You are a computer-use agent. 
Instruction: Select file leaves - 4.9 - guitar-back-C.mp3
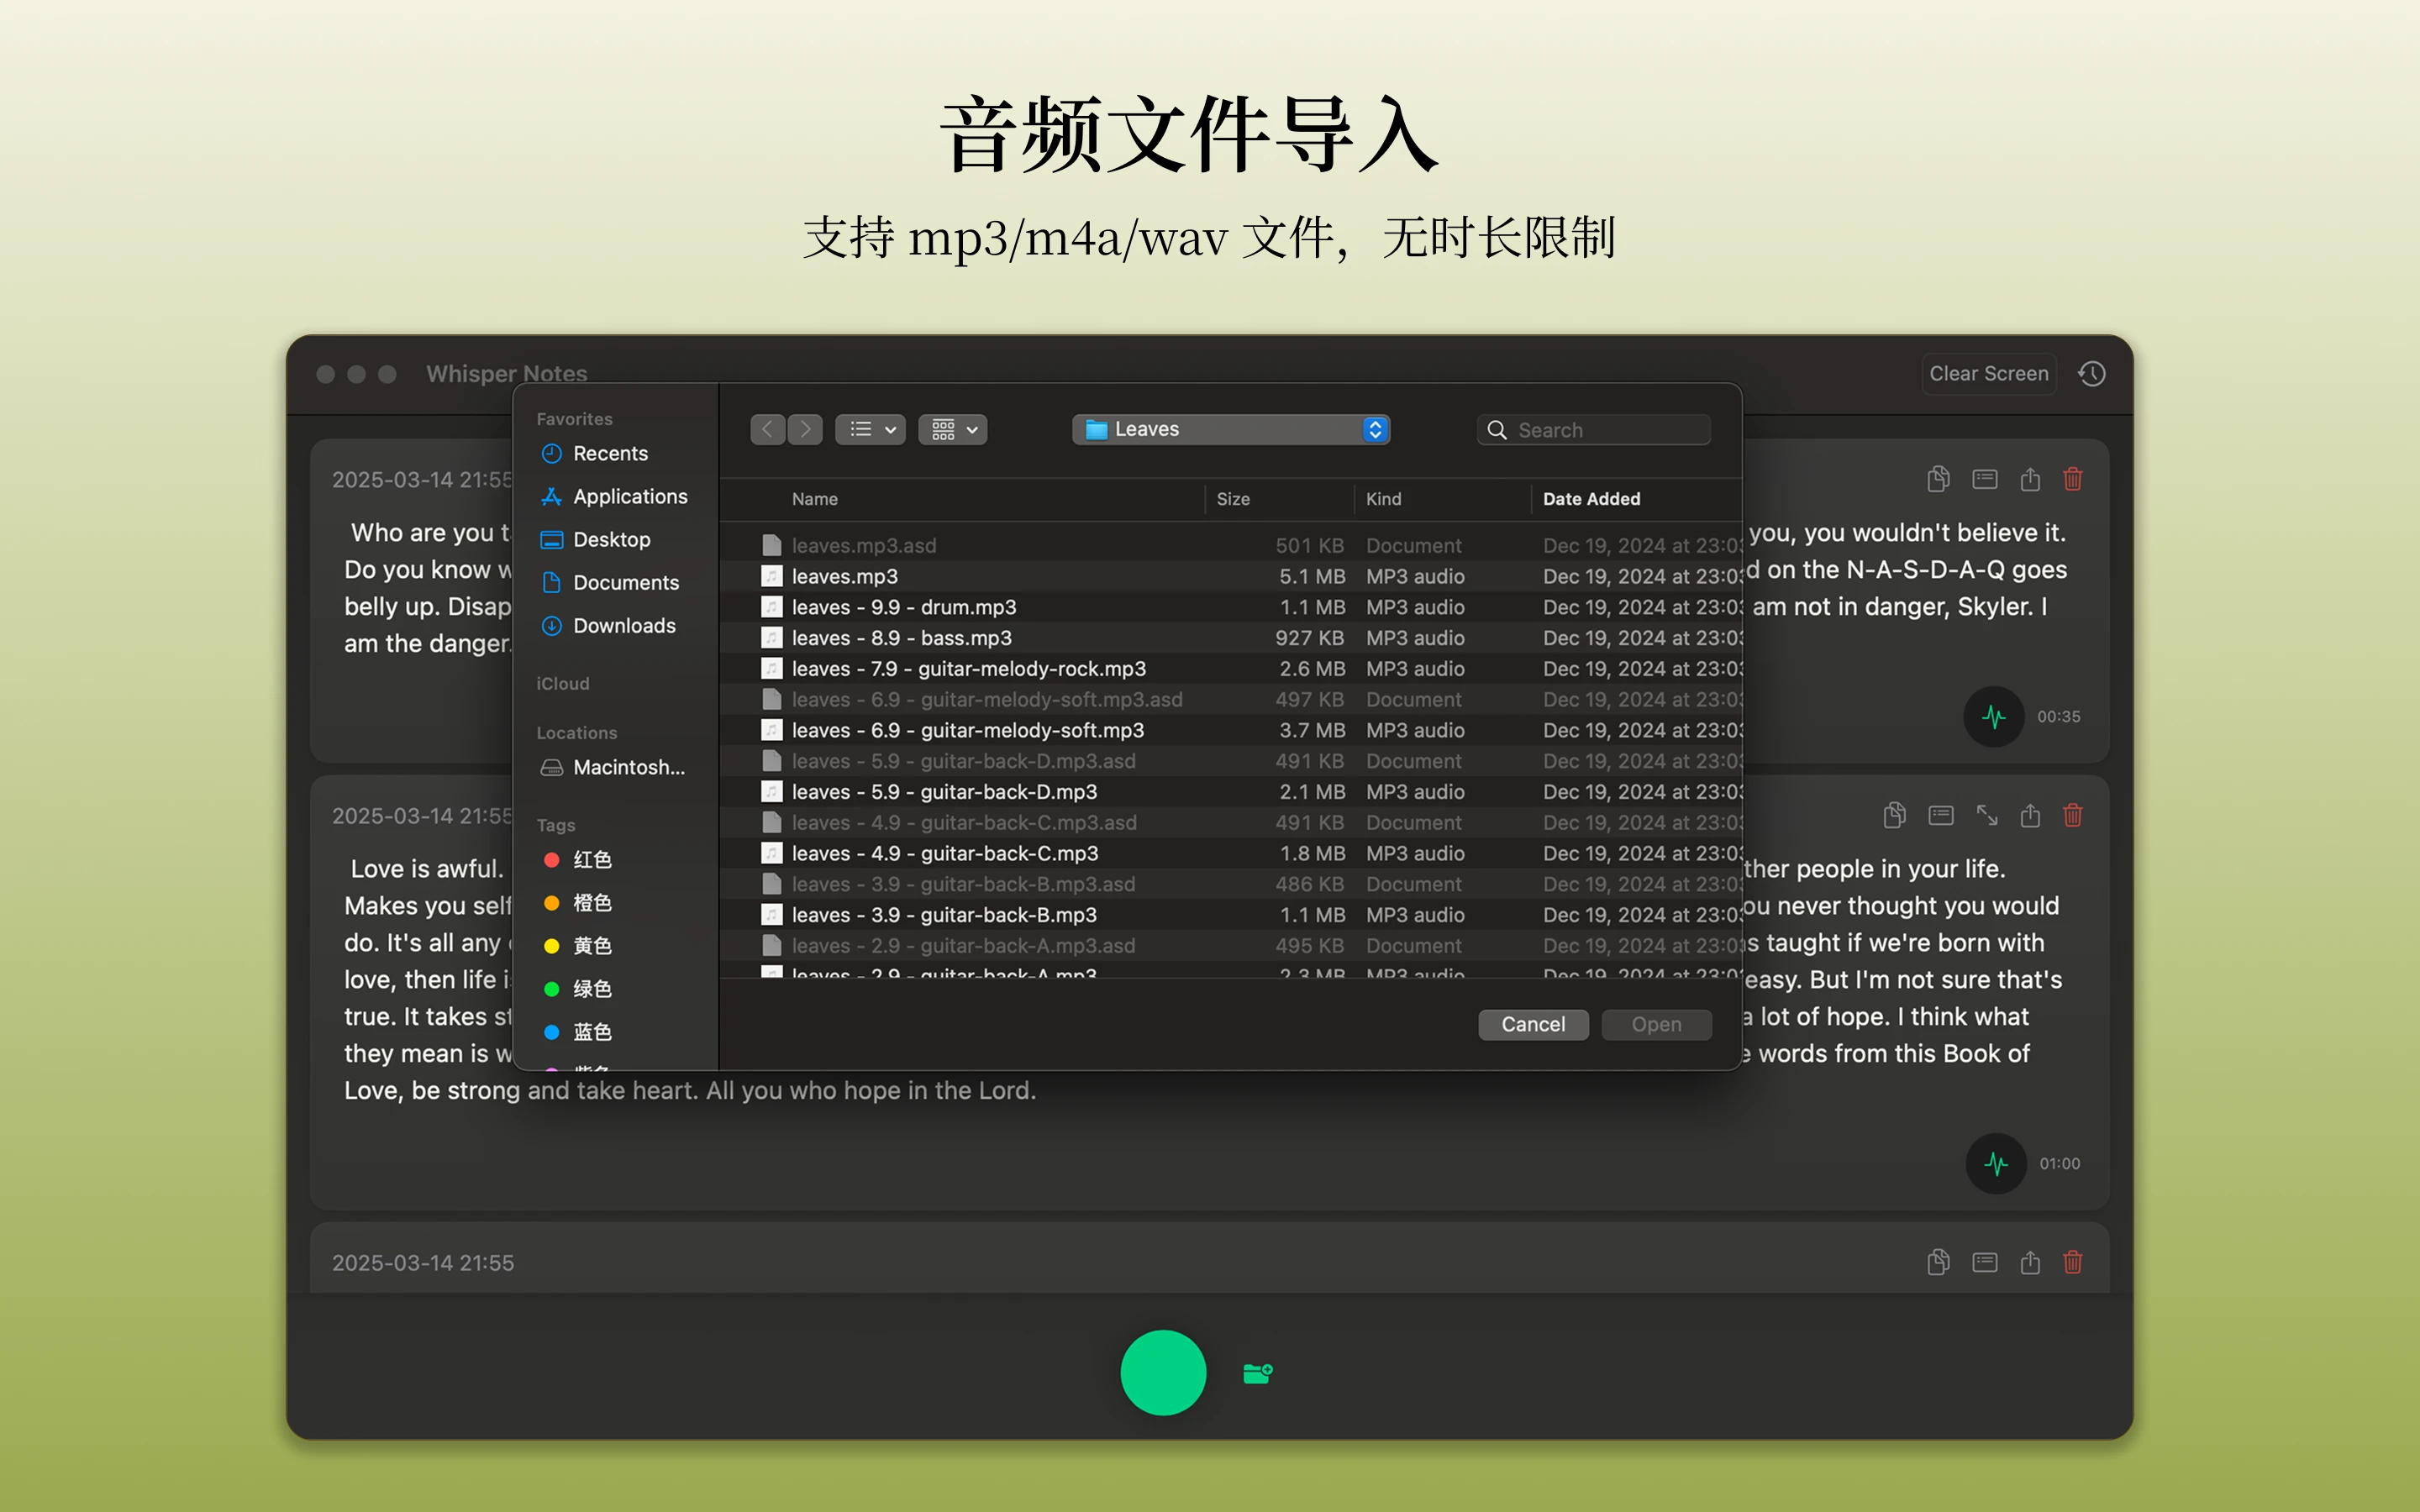1230,853
